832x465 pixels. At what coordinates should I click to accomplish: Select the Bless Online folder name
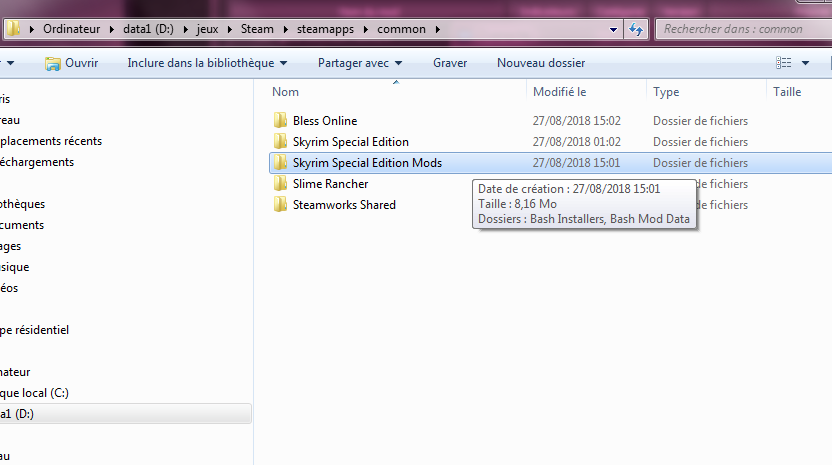click(325, 120)
